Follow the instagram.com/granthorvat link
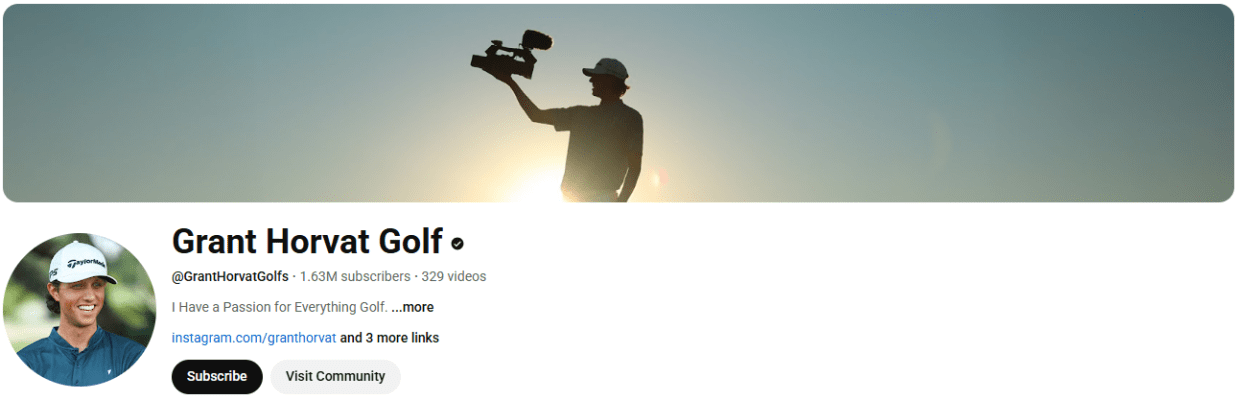The image size is (1240, 400). [x=254, y=338]
